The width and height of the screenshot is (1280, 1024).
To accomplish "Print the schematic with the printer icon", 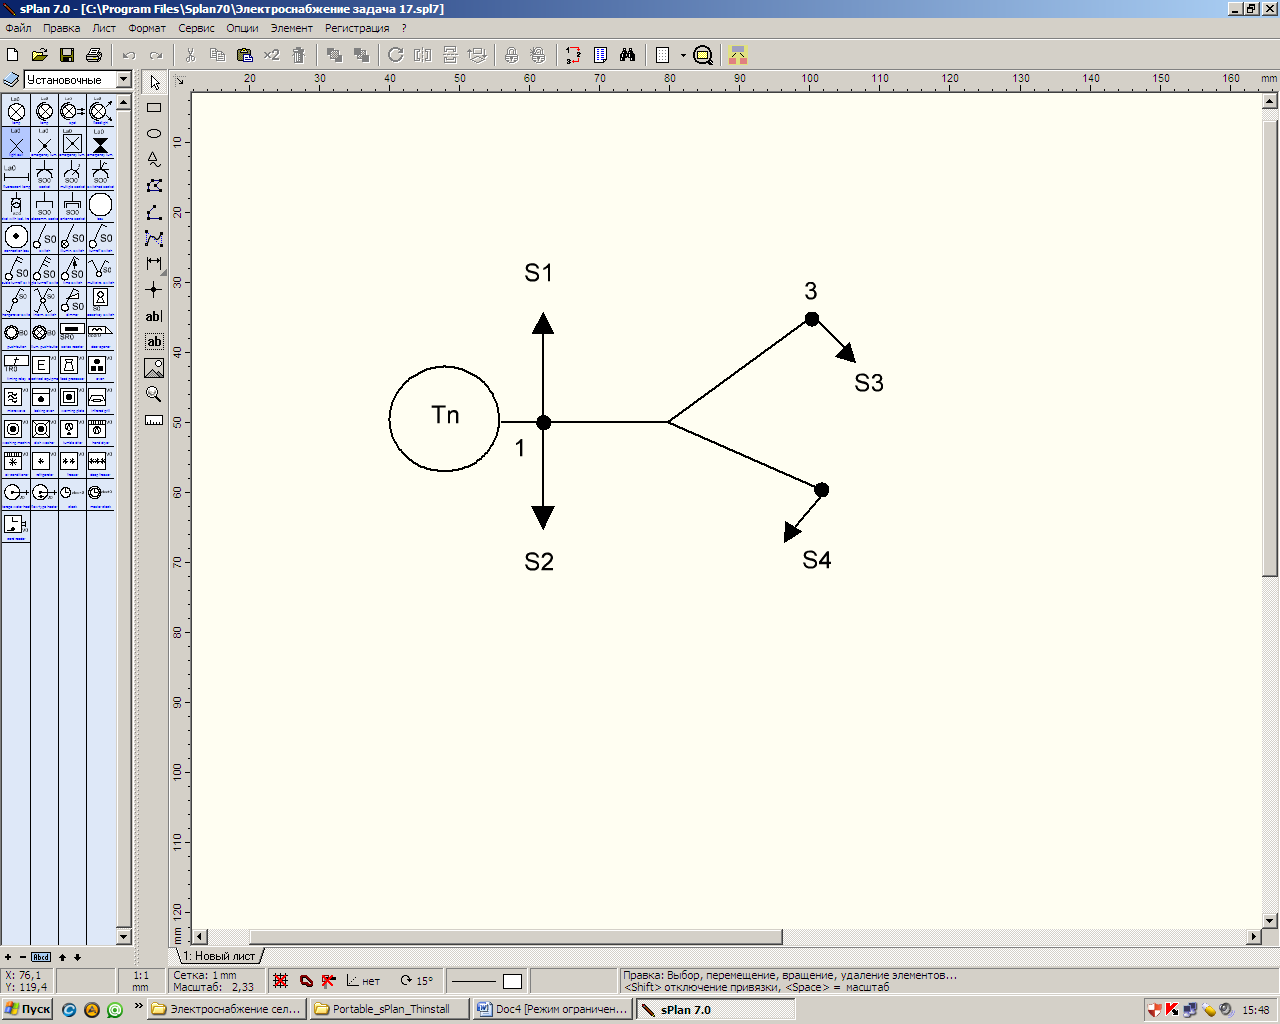I will coord(94,55).
